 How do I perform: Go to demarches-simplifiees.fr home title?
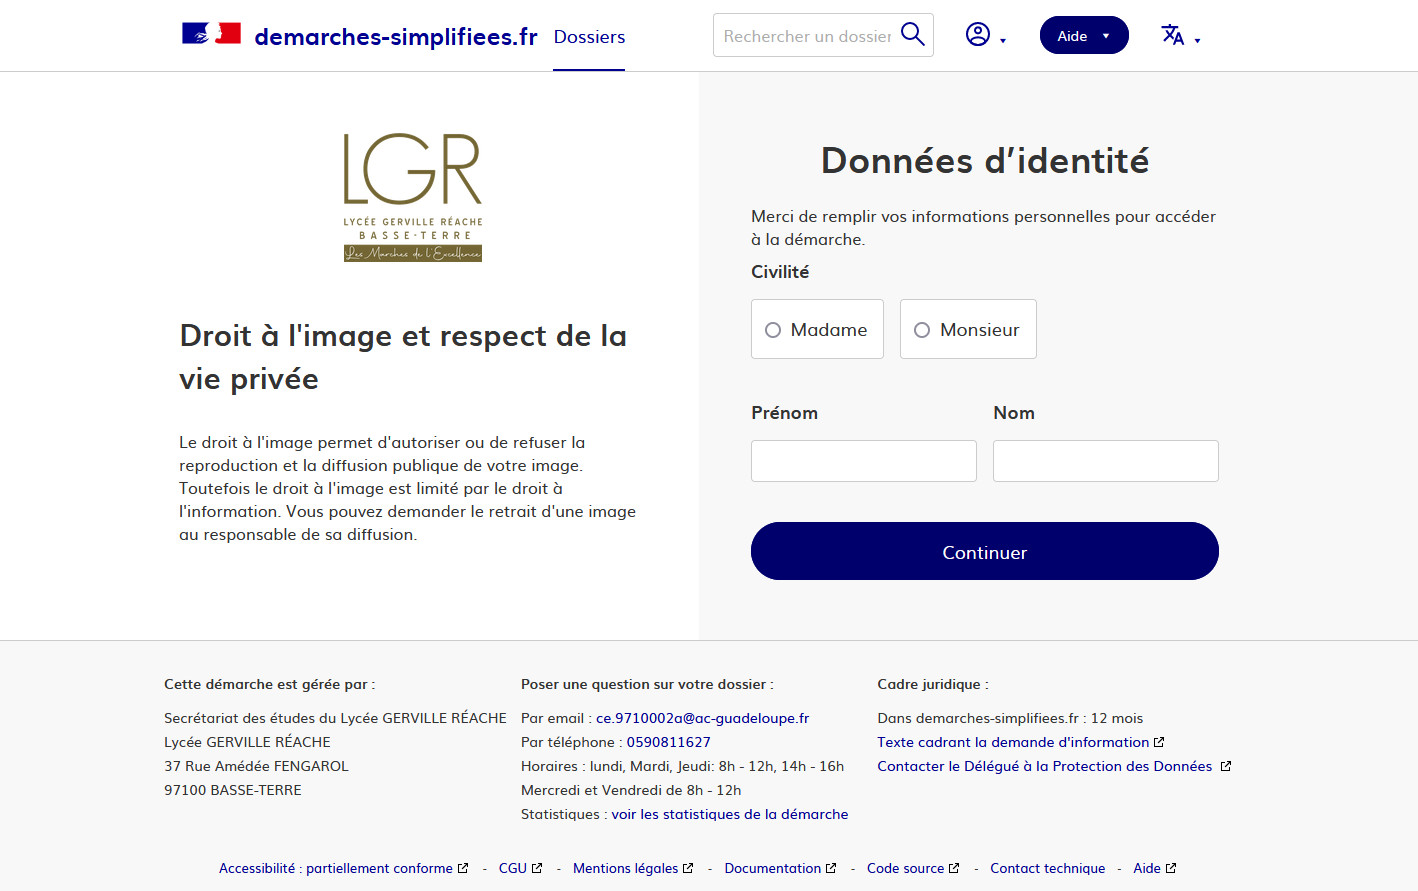pyautogui.click(x=396, y=37)
